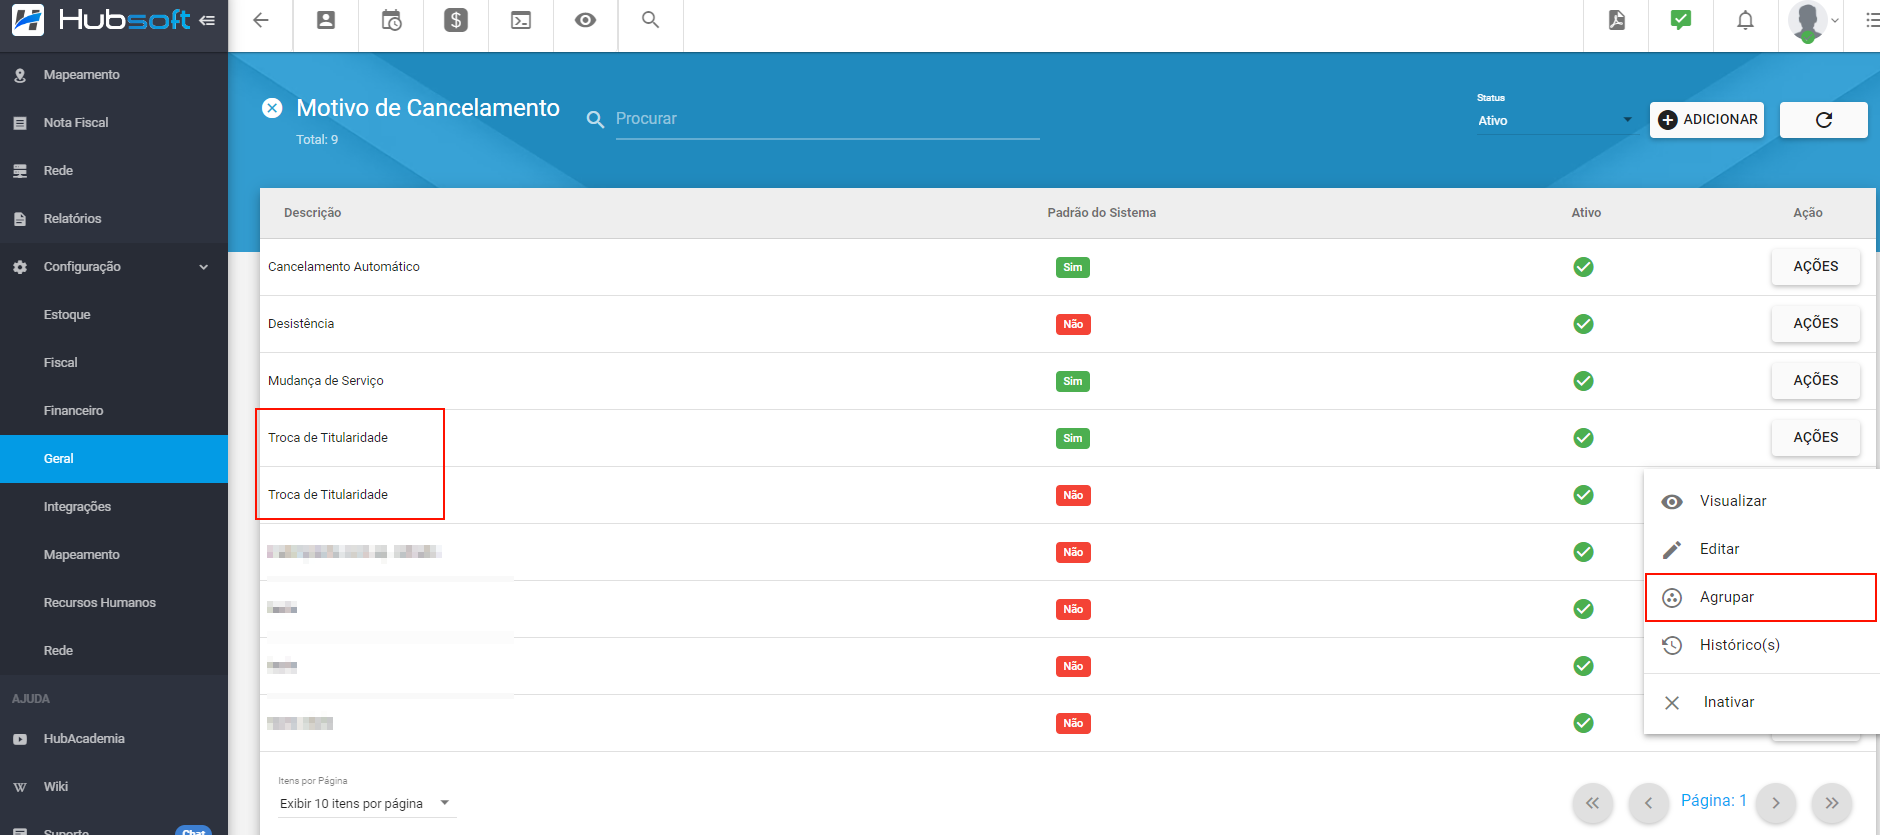Open Fiscal under Configuração
Image resolution: width=1880 pixels, height=835 pixels.
point(114,363)
